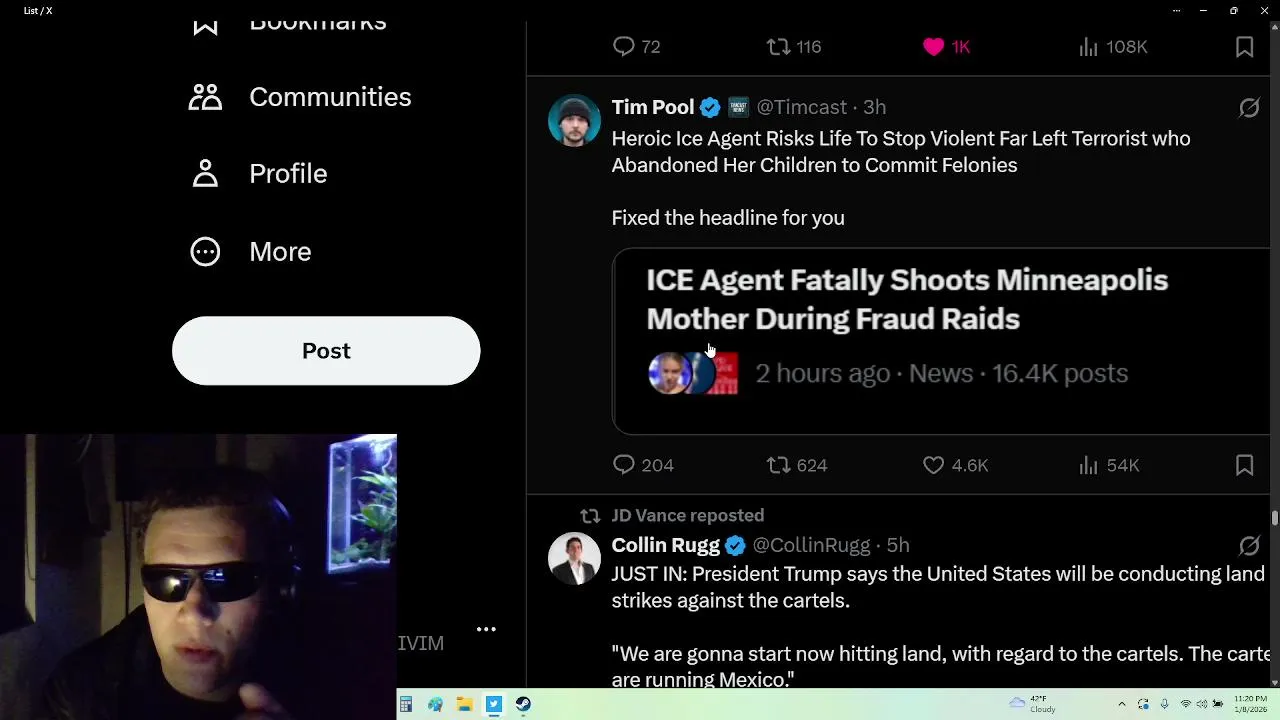Click the scrollbar down arrow
1280x720 pixels.
pyautogui.click(x=1274, y=682)
